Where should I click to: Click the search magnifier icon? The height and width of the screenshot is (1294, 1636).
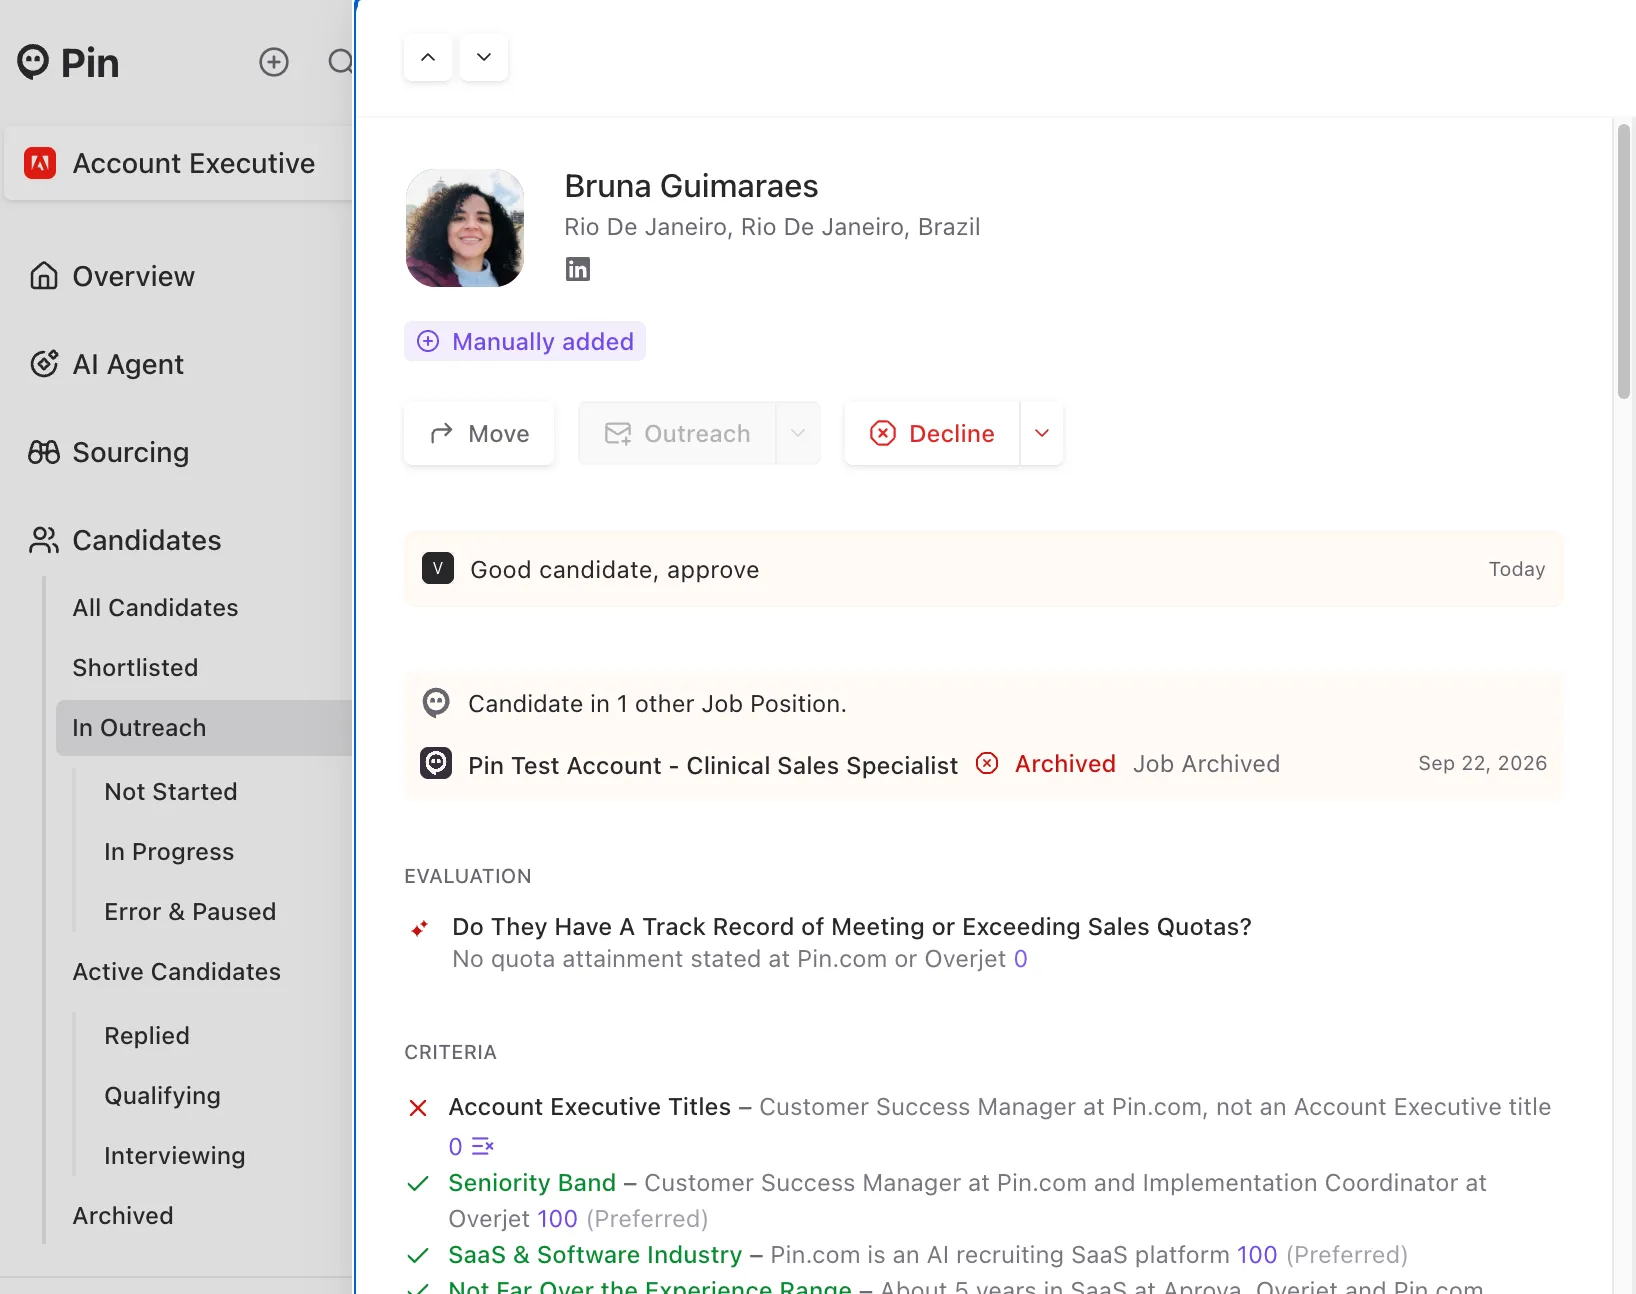tap(341, 62)
